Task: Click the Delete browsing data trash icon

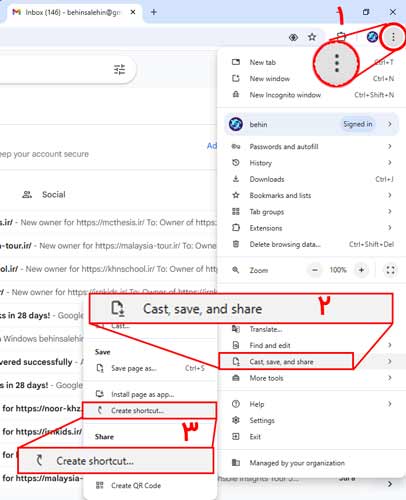Action: [236, 244]
